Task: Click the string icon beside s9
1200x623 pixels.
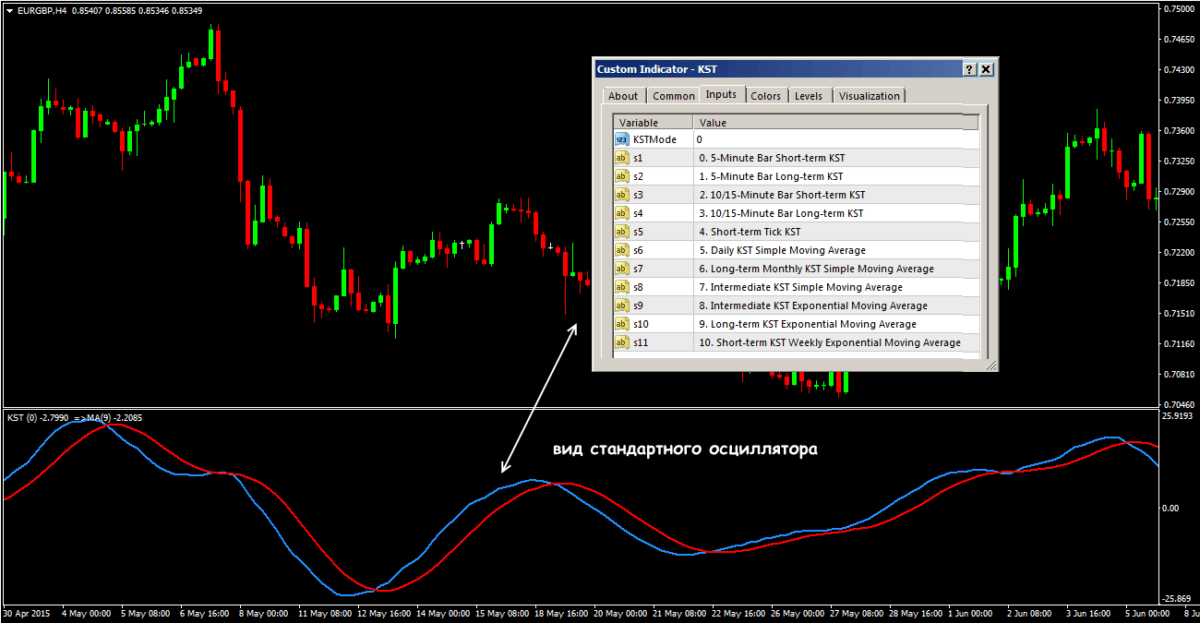Action: (x=621, y=306)
